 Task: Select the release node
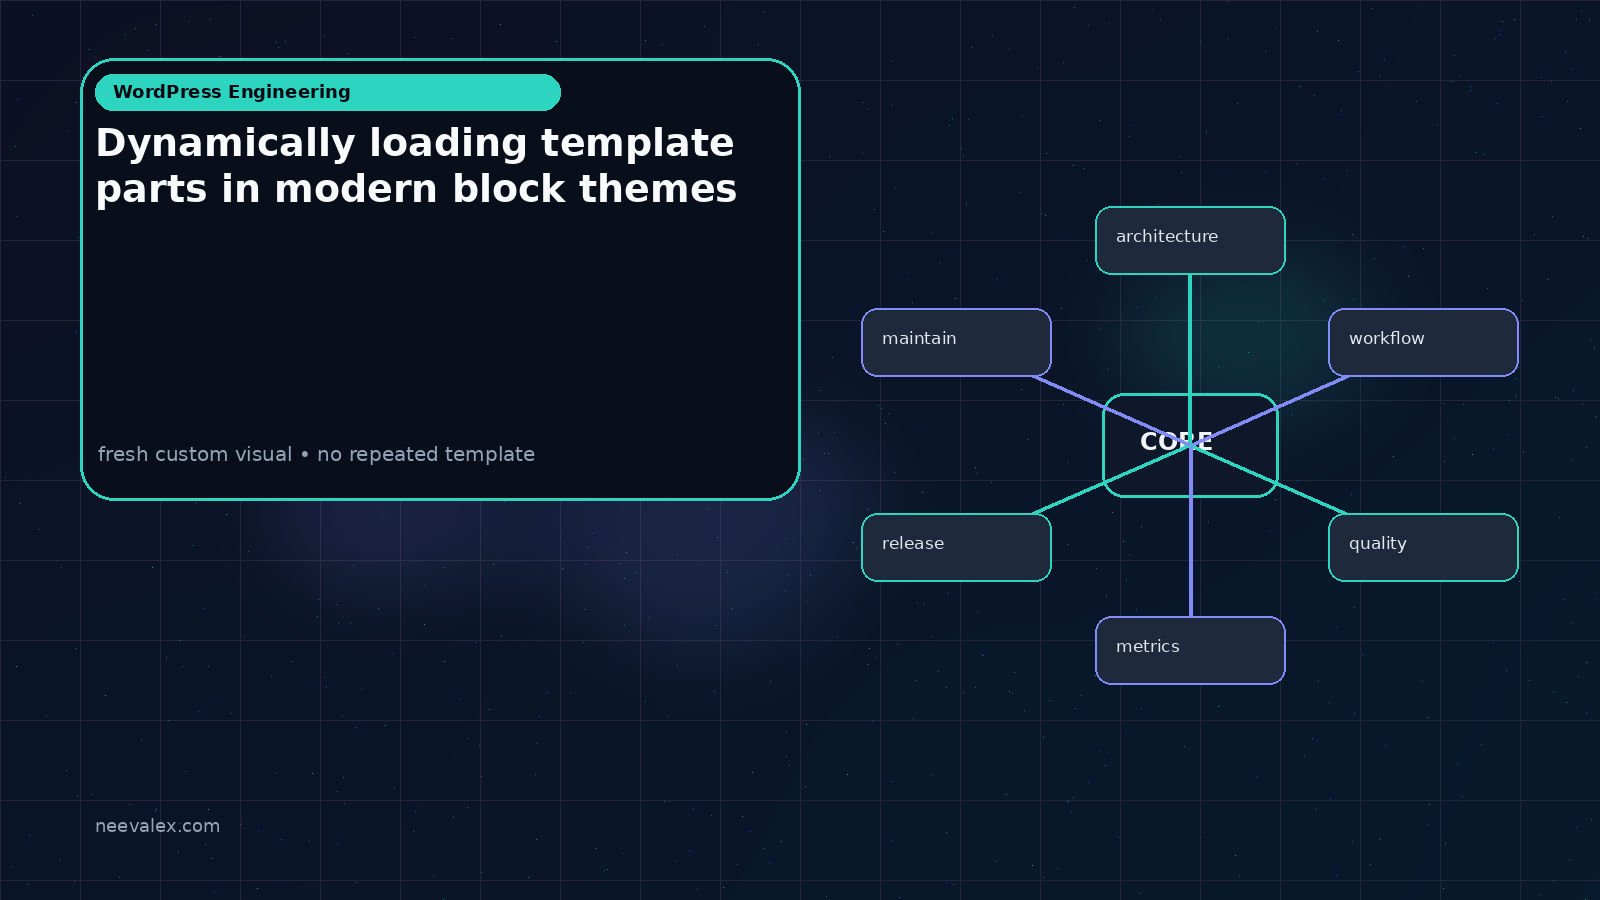pos(956,547)
